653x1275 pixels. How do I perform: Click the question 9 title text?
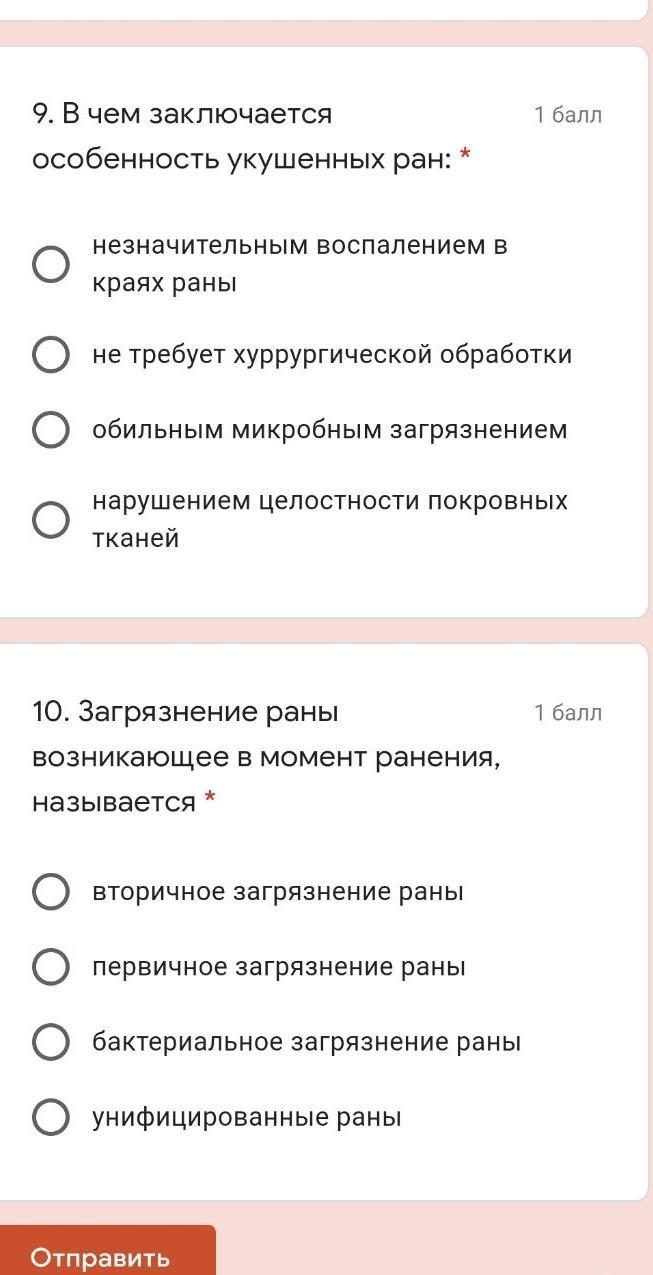240,137
